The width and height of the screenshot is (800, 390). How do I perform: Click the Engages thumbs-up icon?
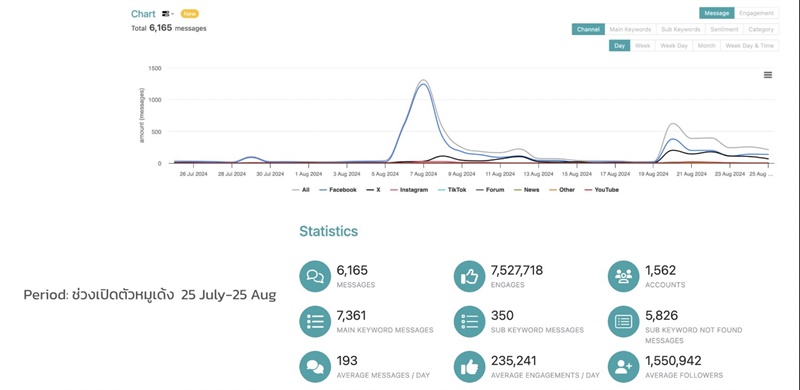point(469,276)
